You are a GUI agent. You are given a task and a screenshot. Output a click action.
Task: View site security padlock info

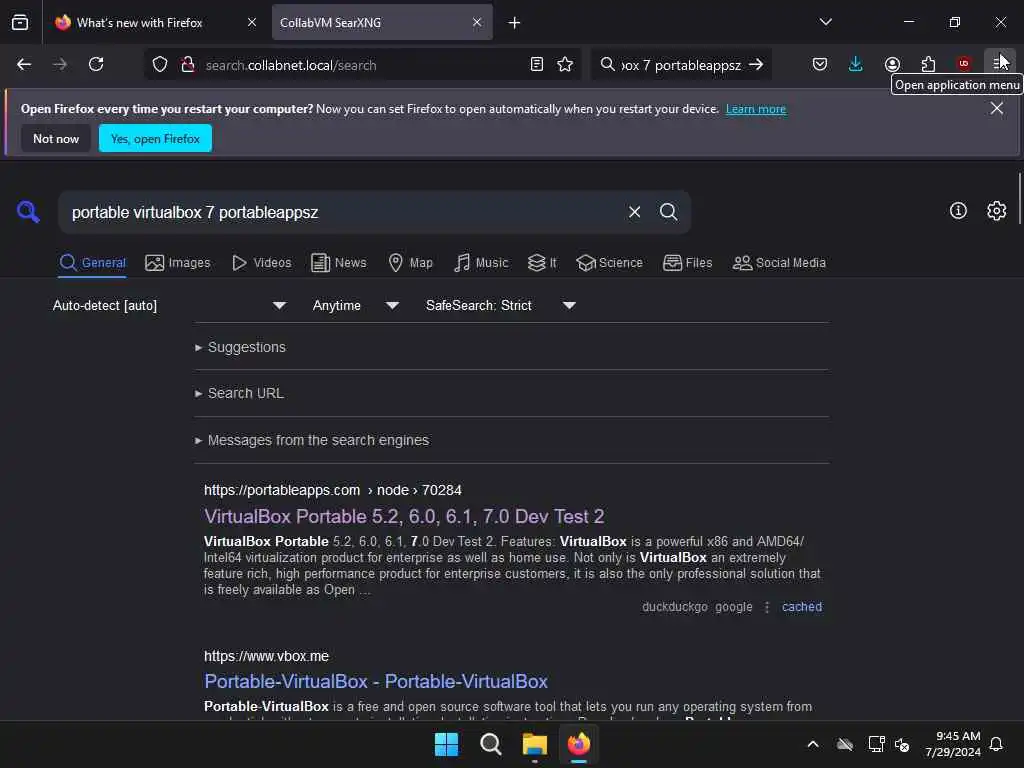pos(187,64)
